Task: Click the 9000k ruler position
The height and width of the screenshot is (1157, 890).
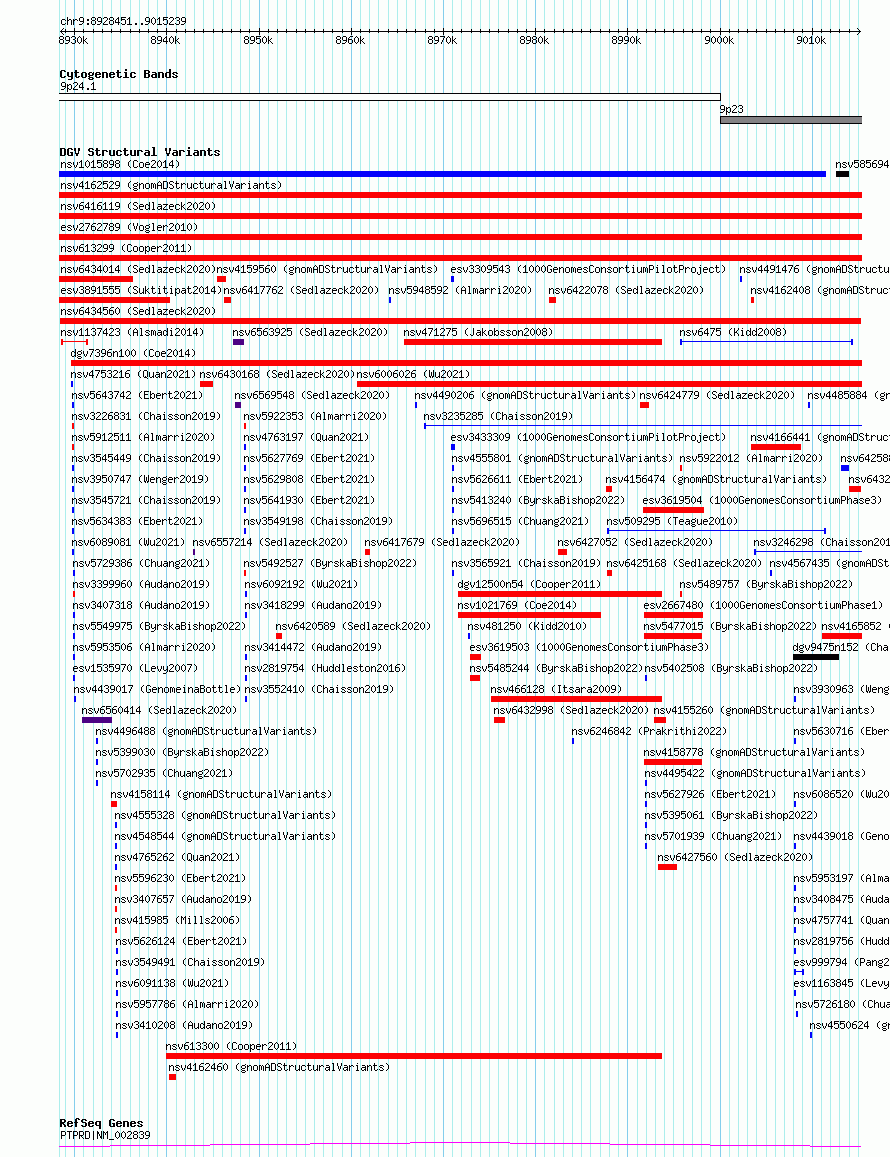Action: point(719,41)
